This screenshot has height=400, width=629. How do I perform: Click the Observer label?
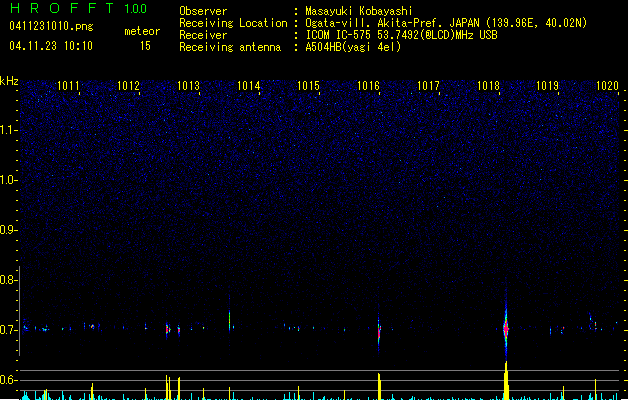pos(203,11)
